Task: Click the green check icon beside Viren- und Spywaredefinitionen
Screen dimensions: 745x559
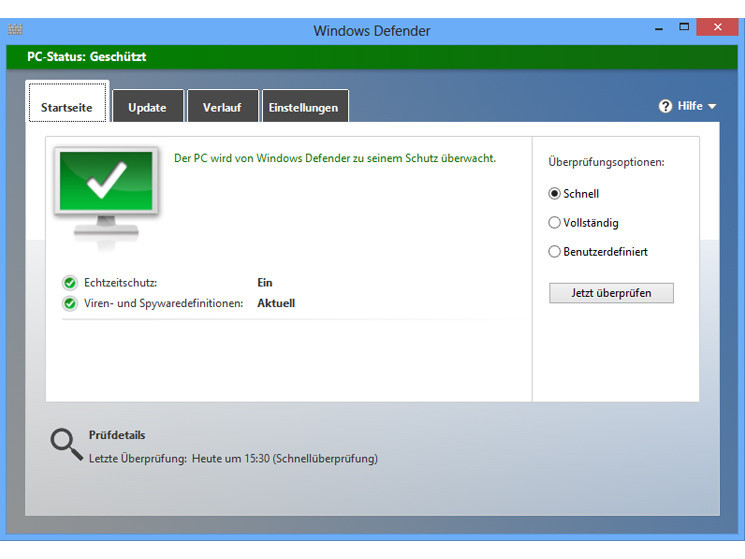Action: point(70,303)
